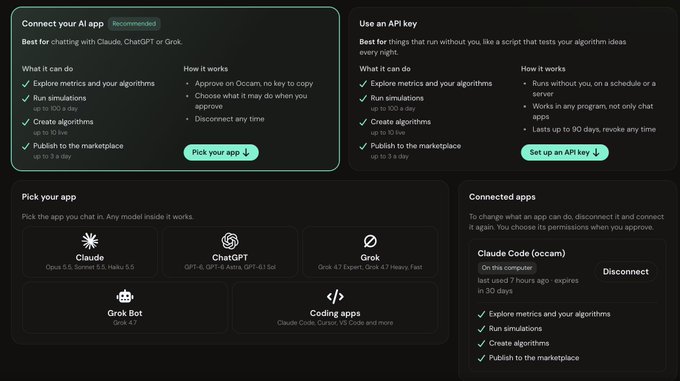Click 'last used 7 hours ago' expiry text

pyautogui.click(x=528, y=286)
